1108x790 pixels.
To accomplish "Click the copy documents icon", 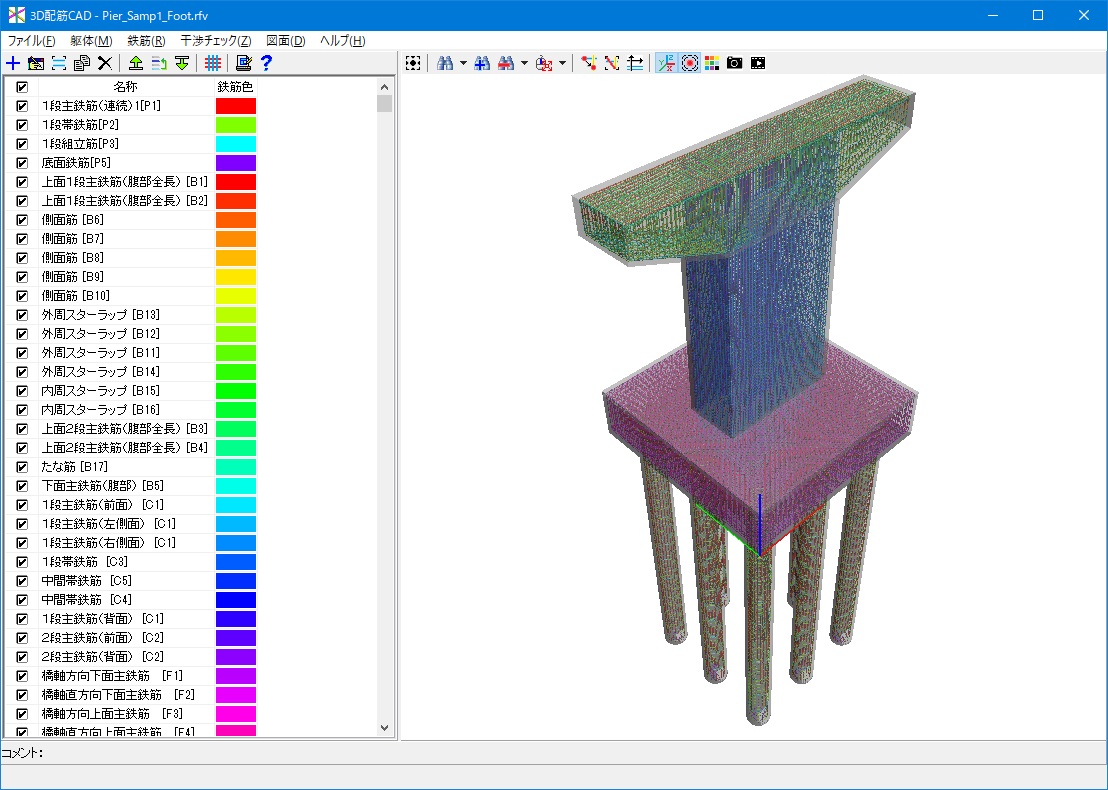I will tap(82, 64).
